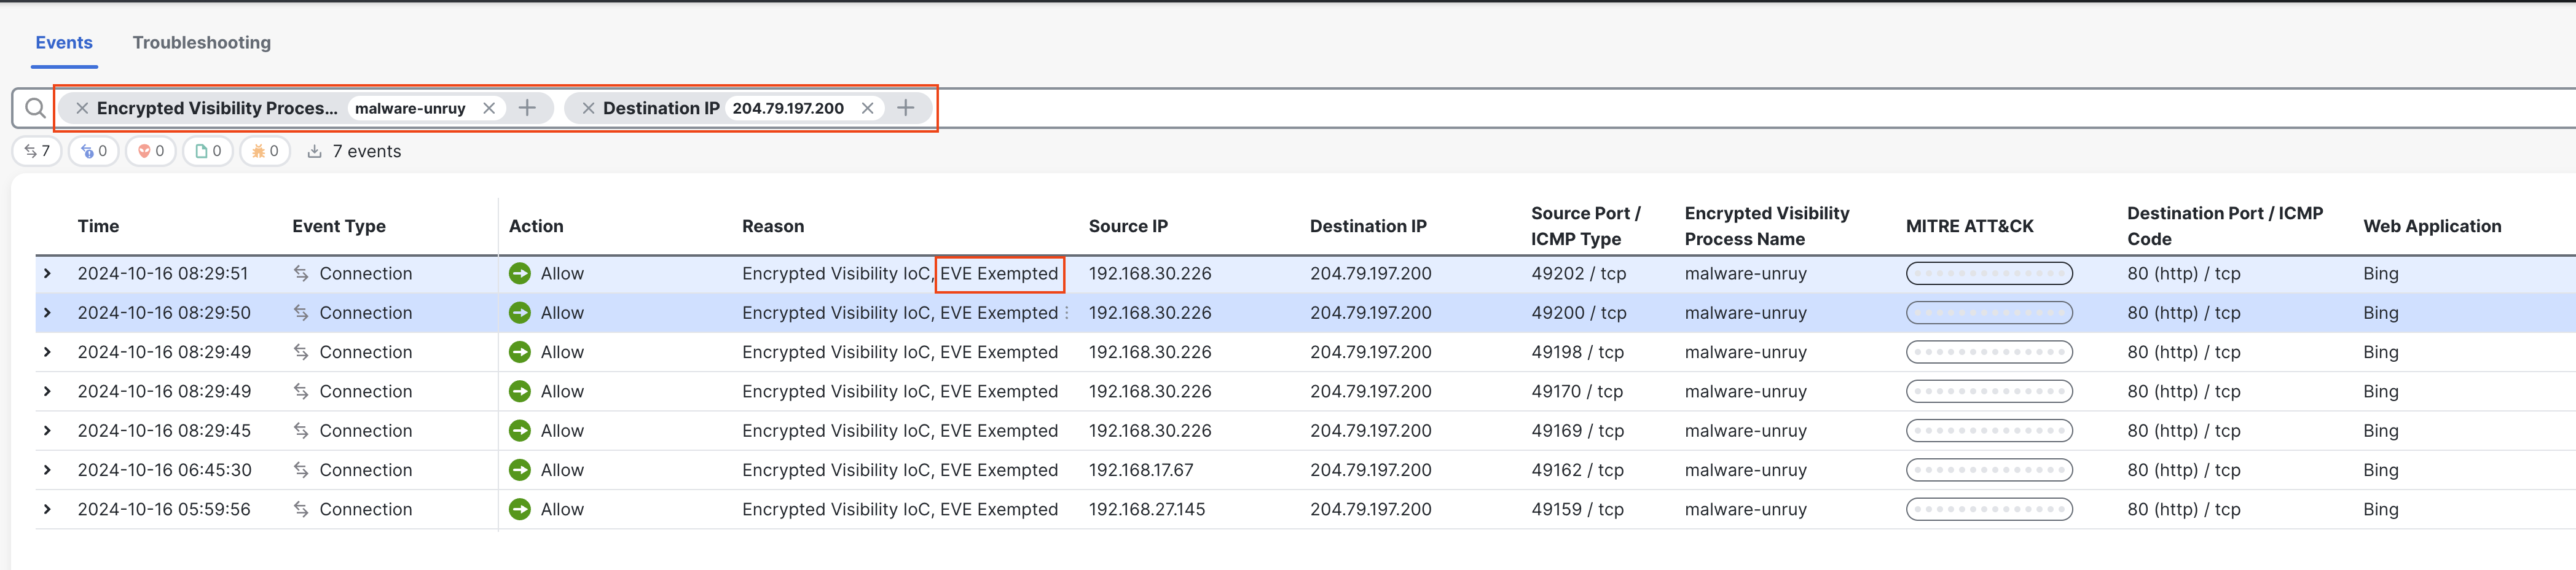Image resolution: width=2576 pixels, height=570 pixels.
Task: Sort by the Time column header
Action: click(x=98, y=226)
